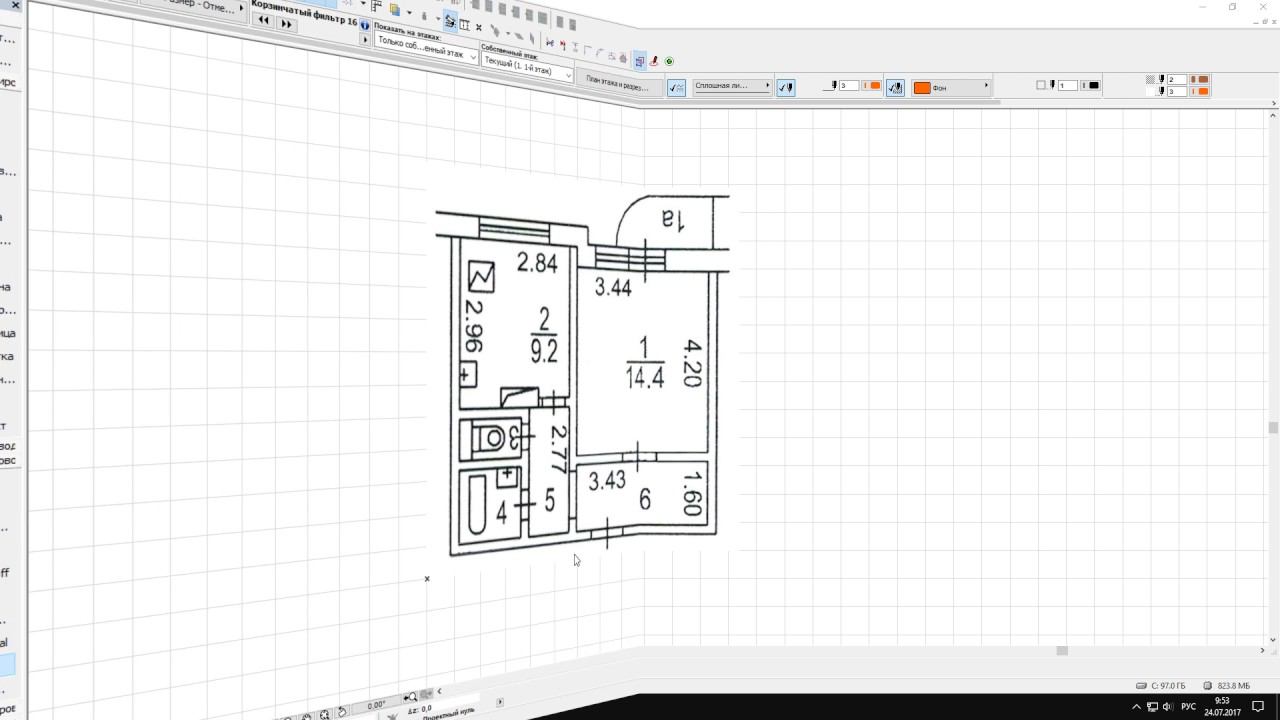Go to previous element with double-left arrows
The height and width of the screenshot is (720, 1280).
(x=264, y=21)
